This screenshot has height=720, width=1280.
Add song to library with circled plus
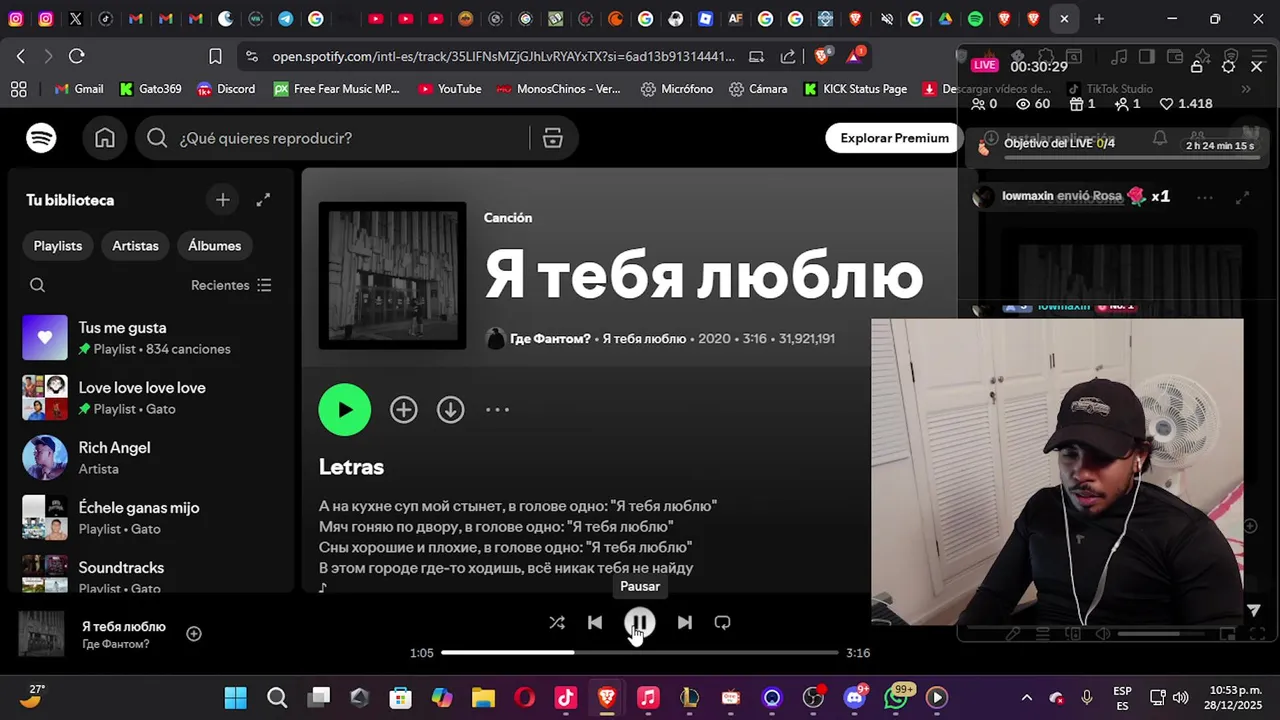pyautogui.click(x=404, y=409)
